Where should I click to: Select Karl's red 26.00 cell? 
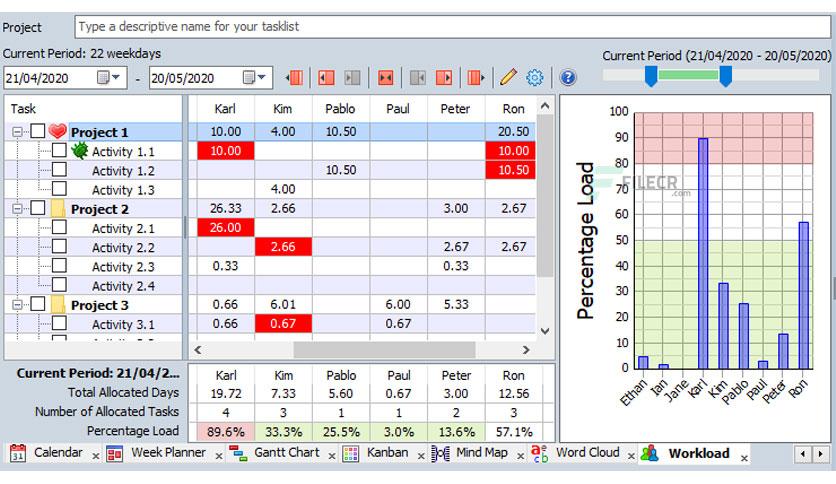pyautogui.click(x=226, y=228)
